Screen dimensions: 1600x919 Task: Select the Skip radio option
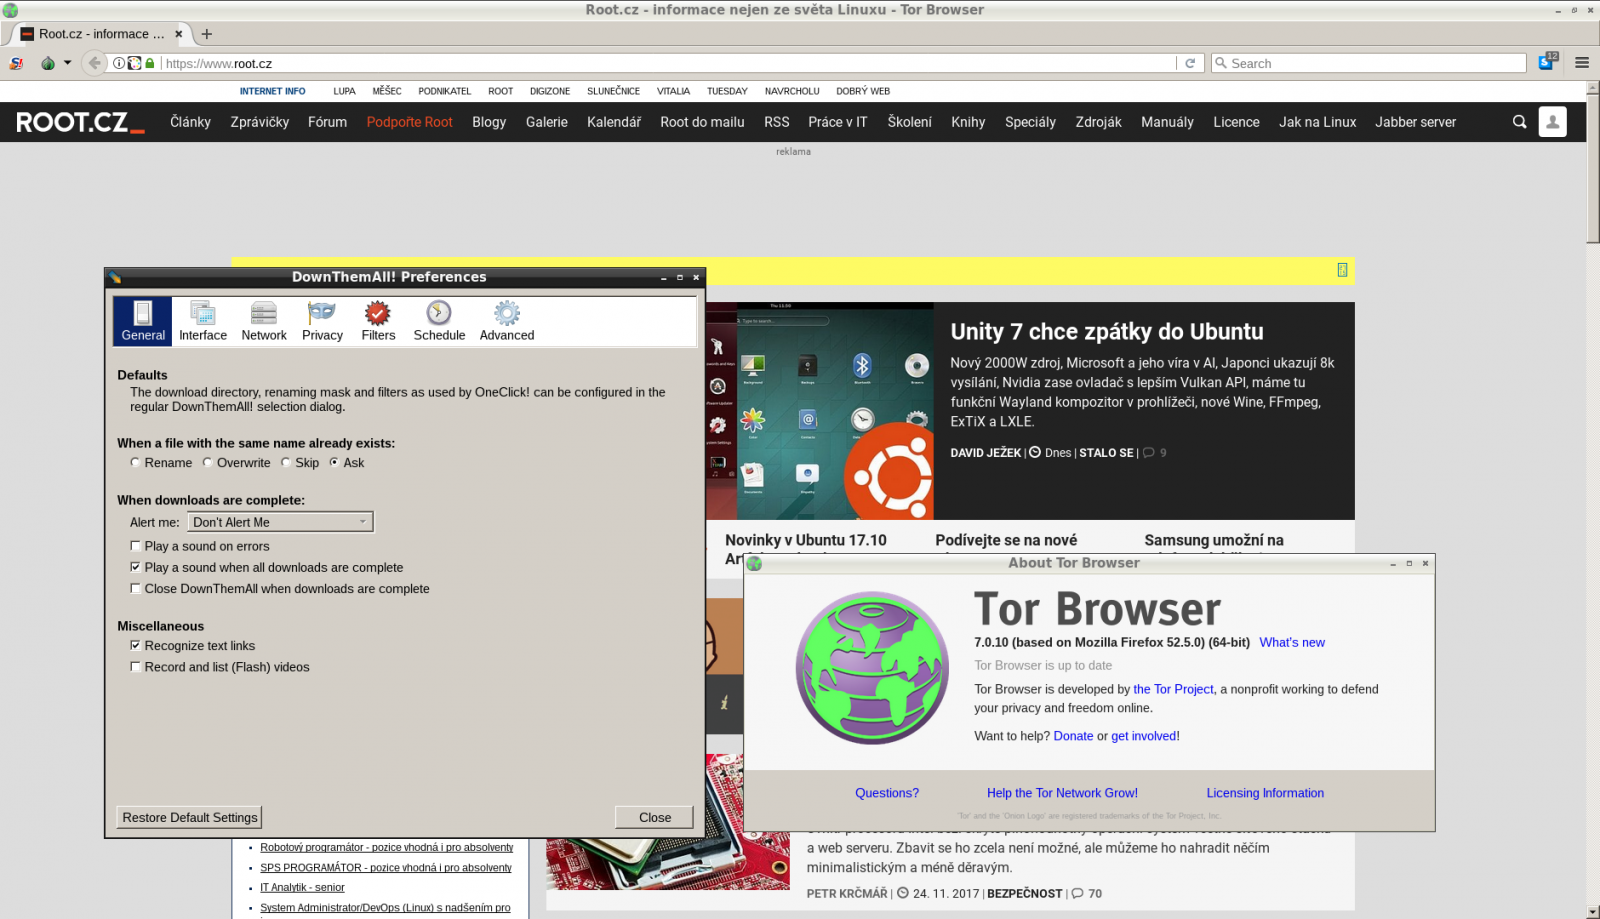point(286,463)
